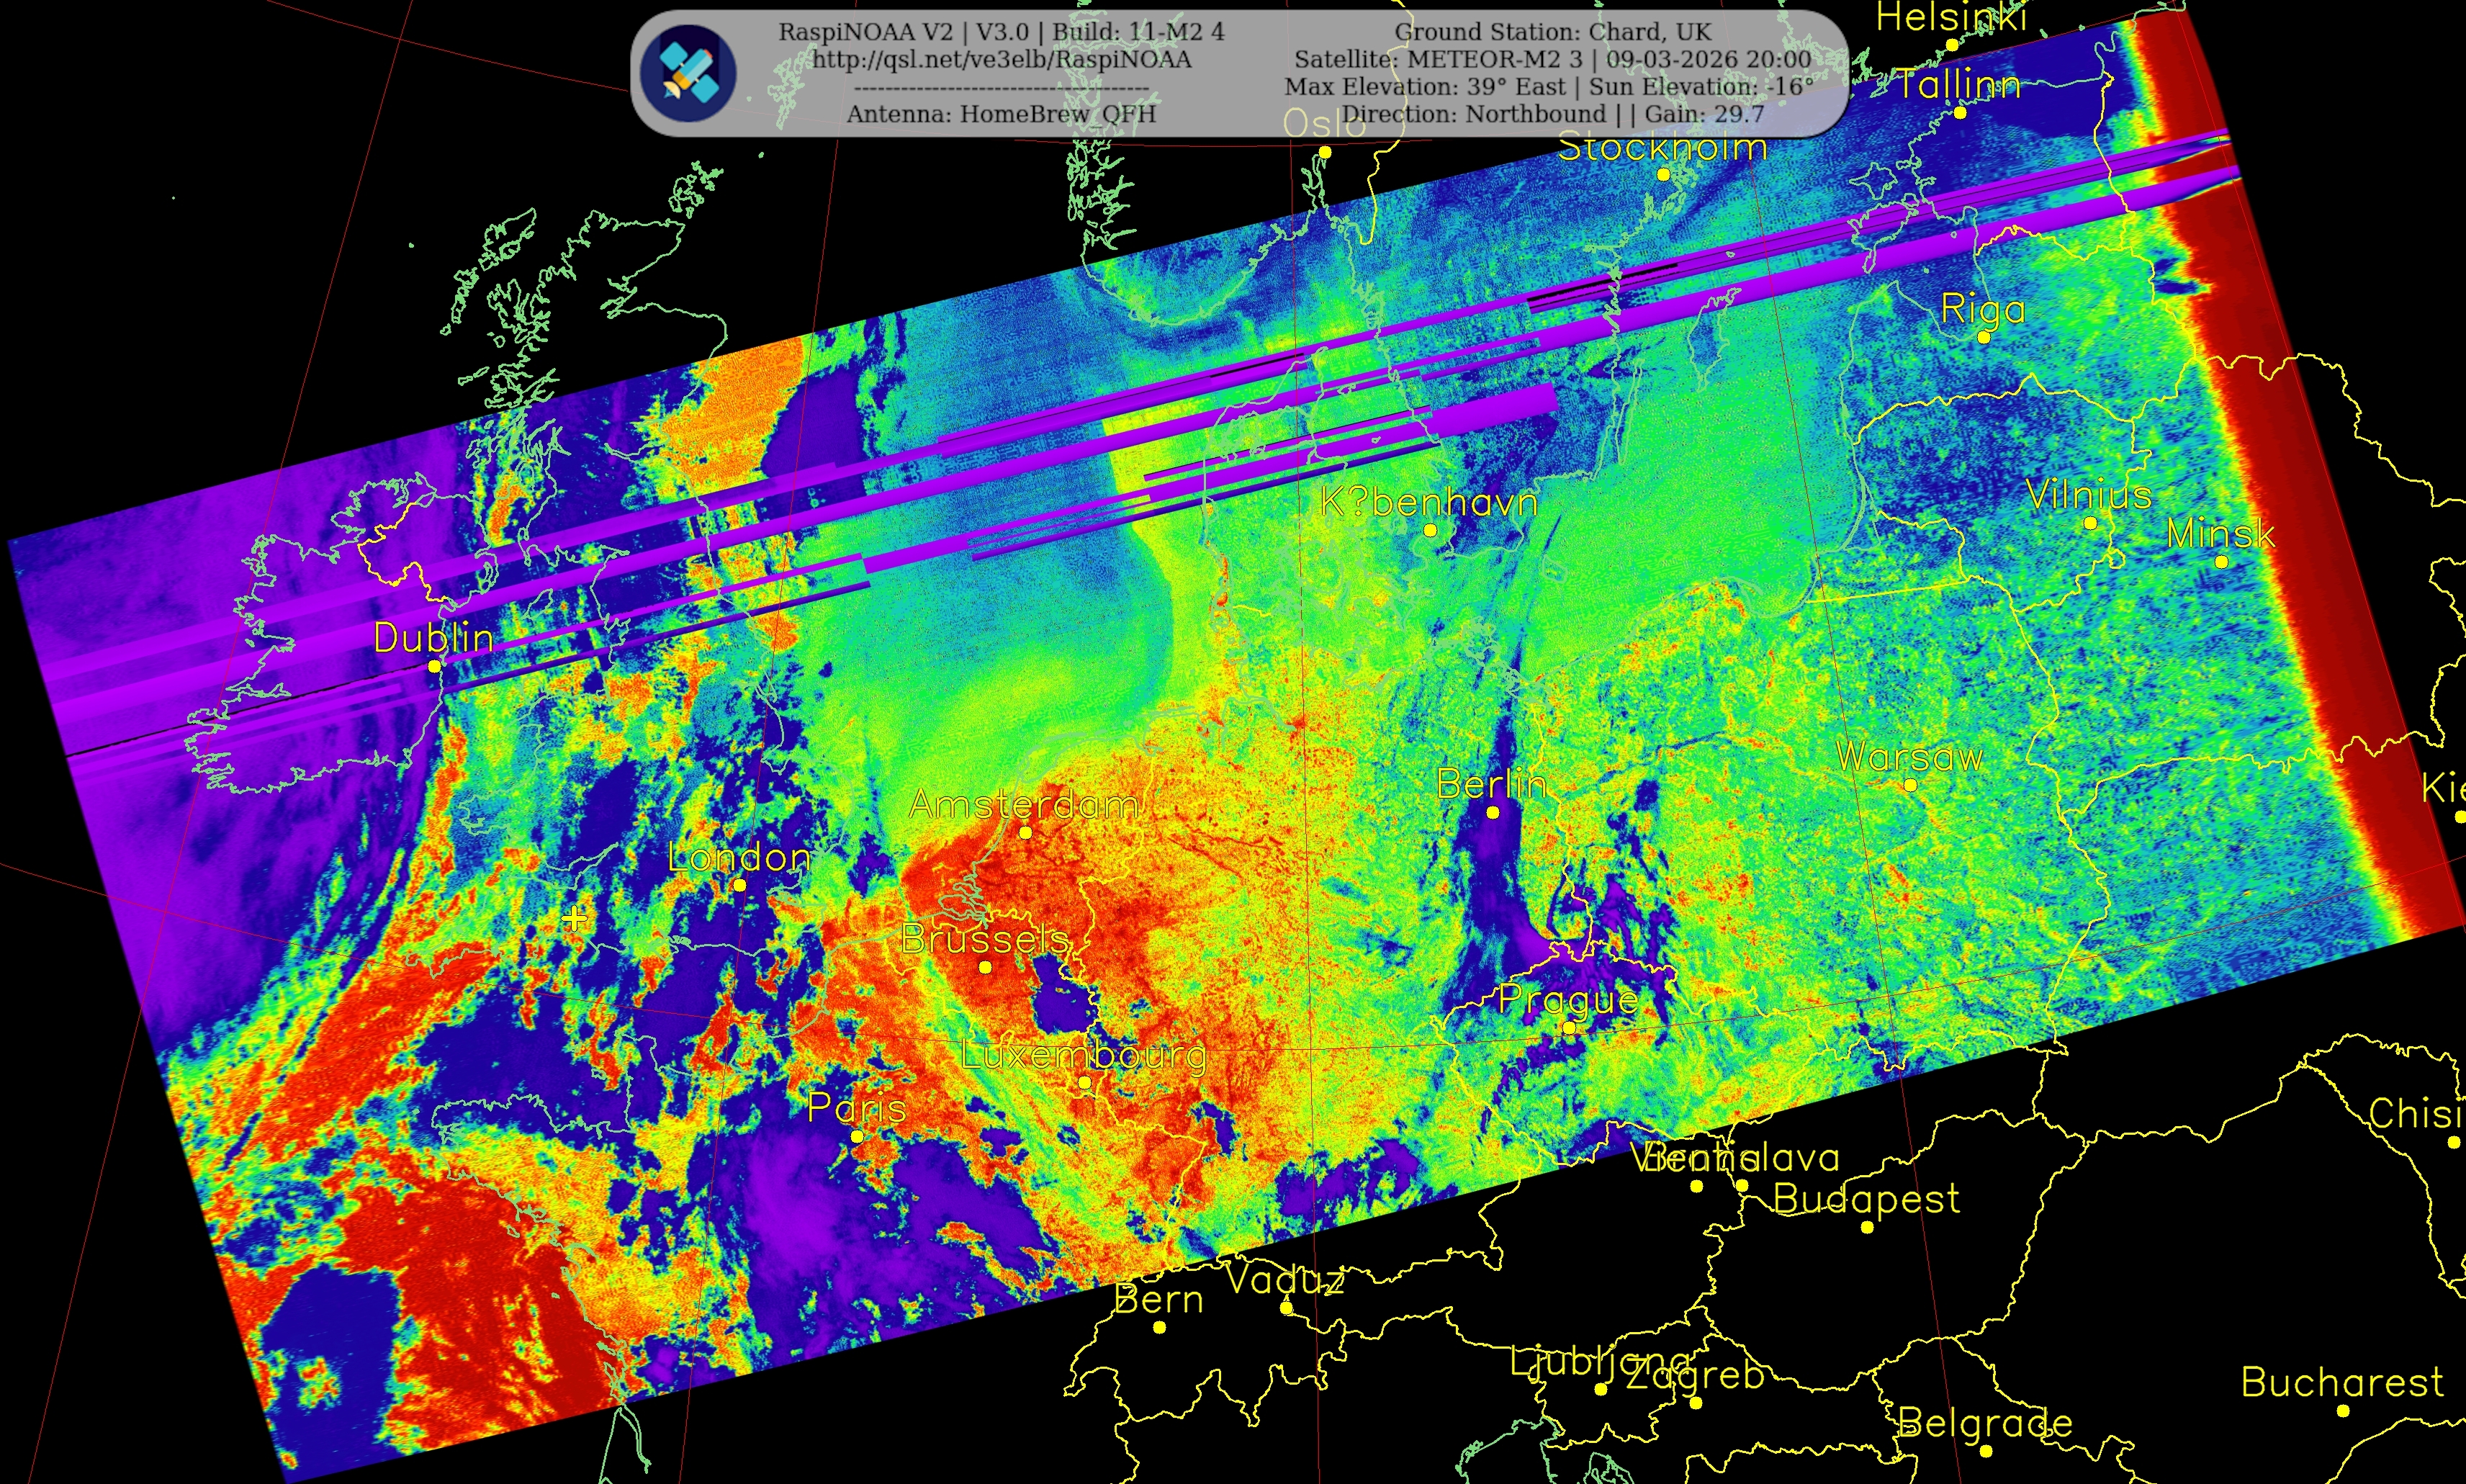Image resolution: width=2466 pixels, height=1484 pixels.
Task: Click the Amsterdam city label
Action: pyautogui.click(x=1023, y=804)
